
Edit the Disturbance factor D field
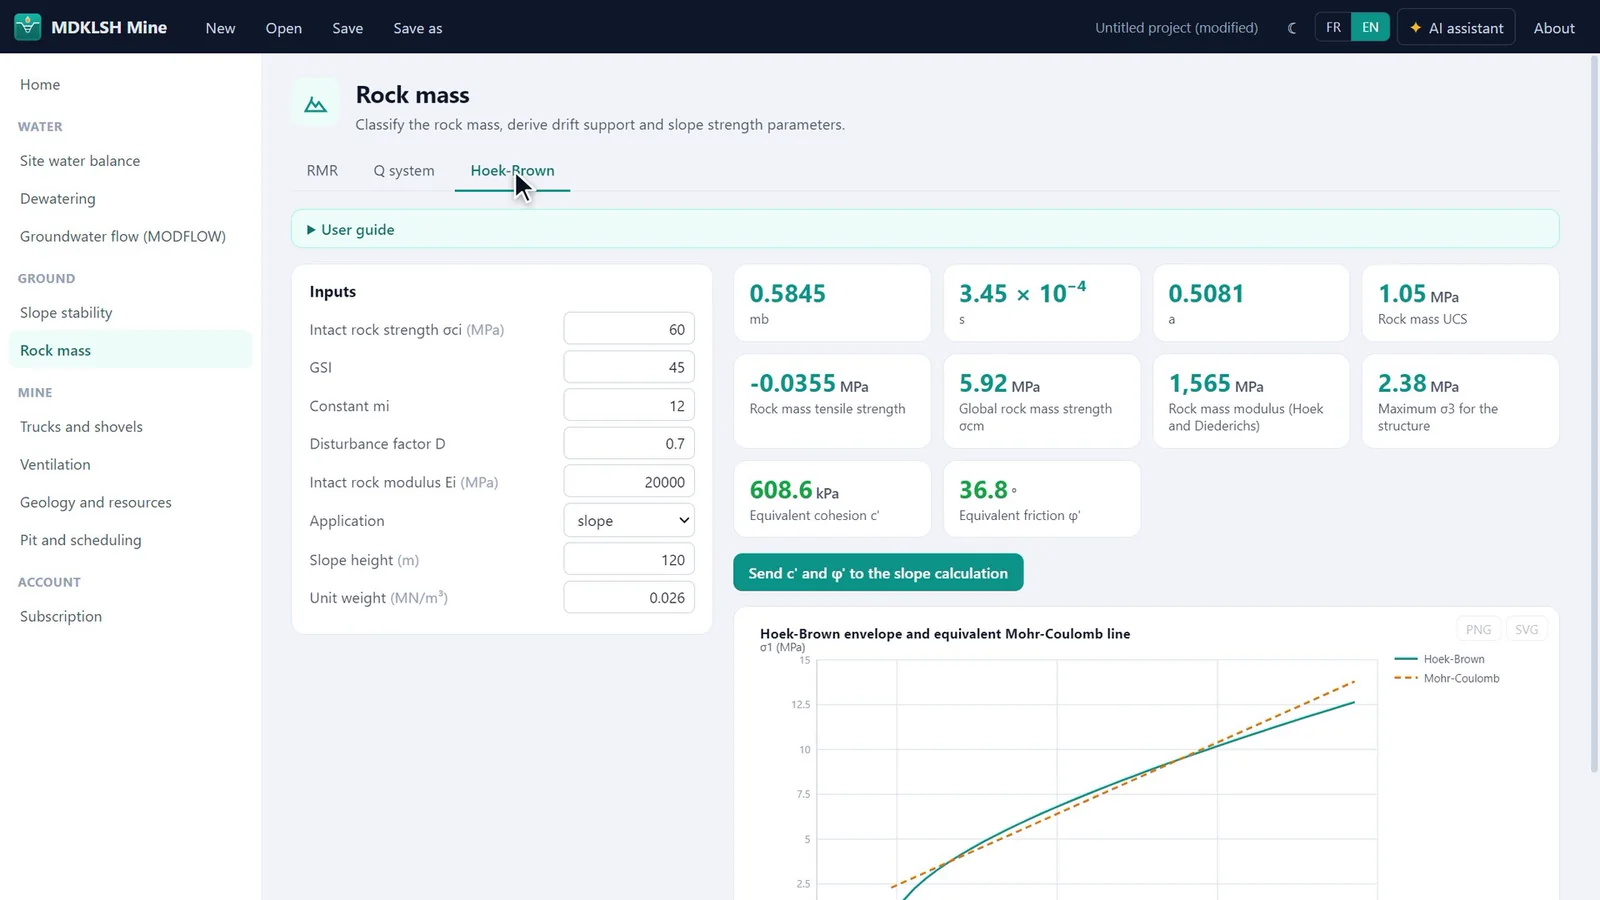click(x=629, y=443)
